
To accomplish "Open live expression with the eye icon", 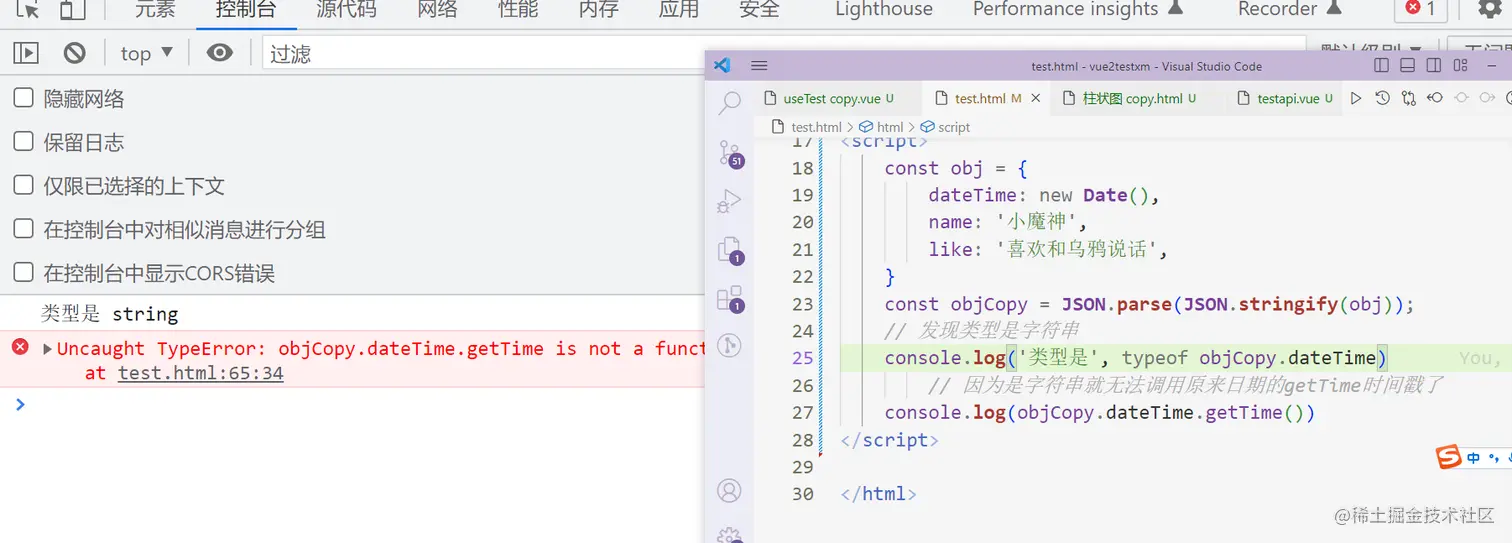I will click(x=220, y=53).
